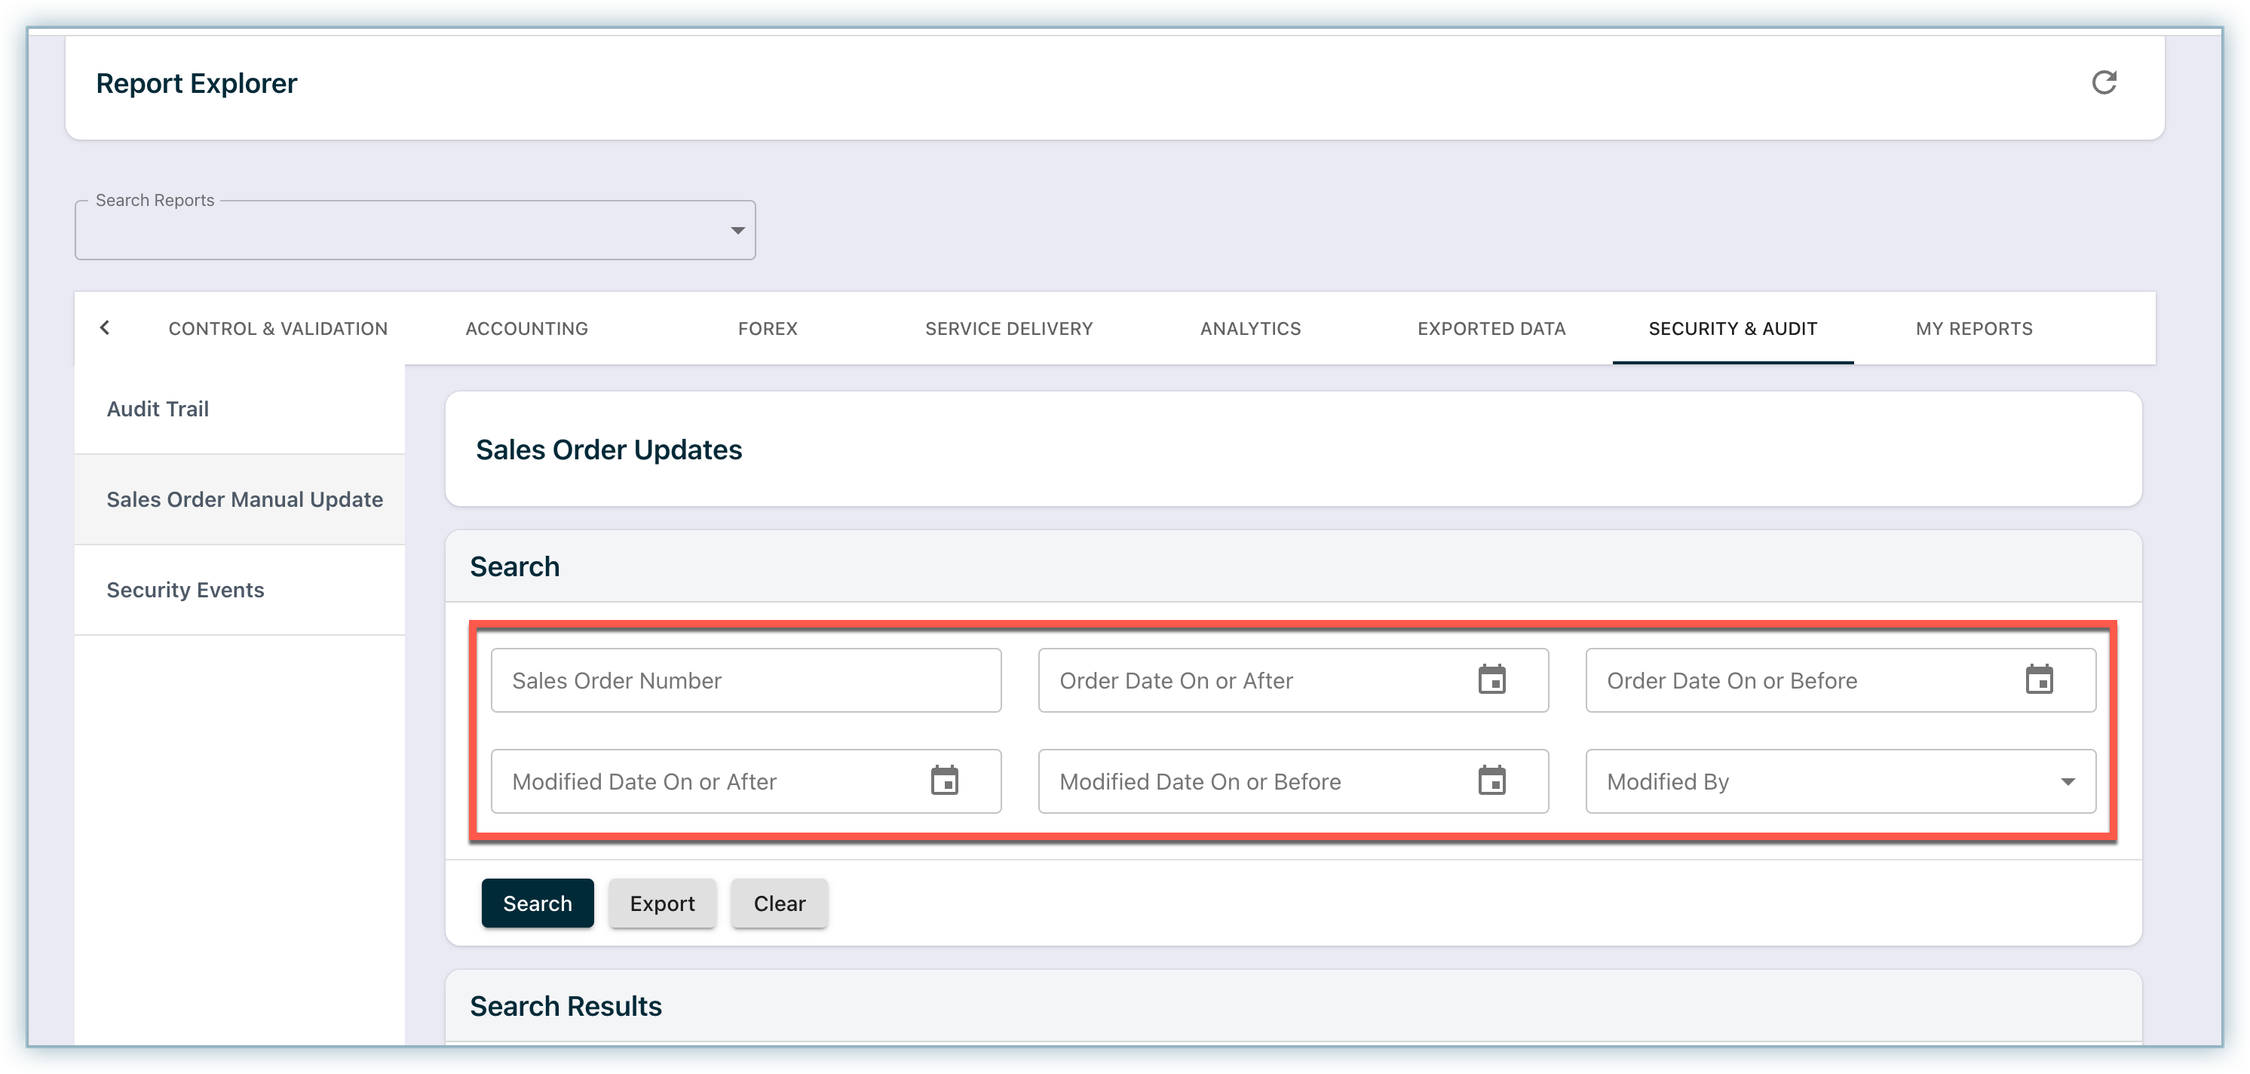Switch to the Accounting tab
2250x1074 pixels.
coord(526,329)
